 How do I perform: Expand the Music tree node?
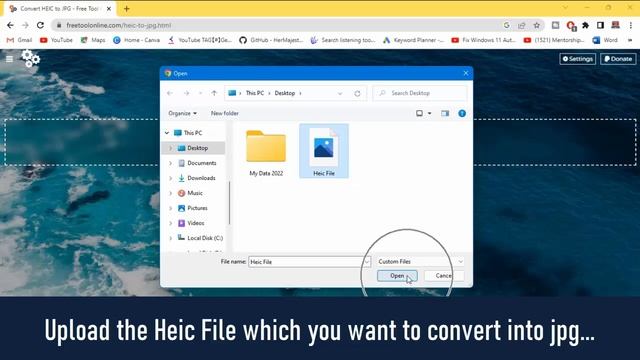tap(171, 193)
